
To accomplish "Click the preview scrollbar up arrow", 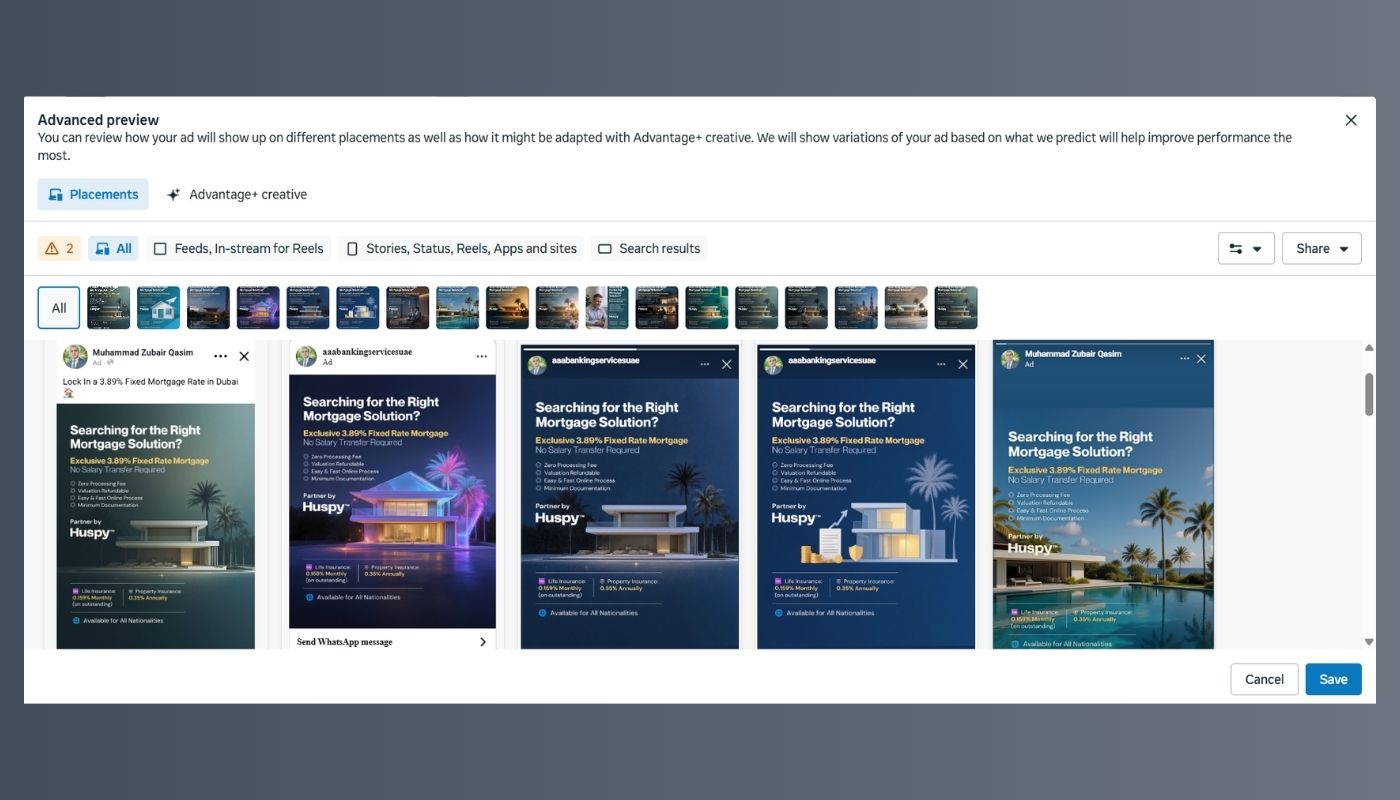I will point(1369,348).
